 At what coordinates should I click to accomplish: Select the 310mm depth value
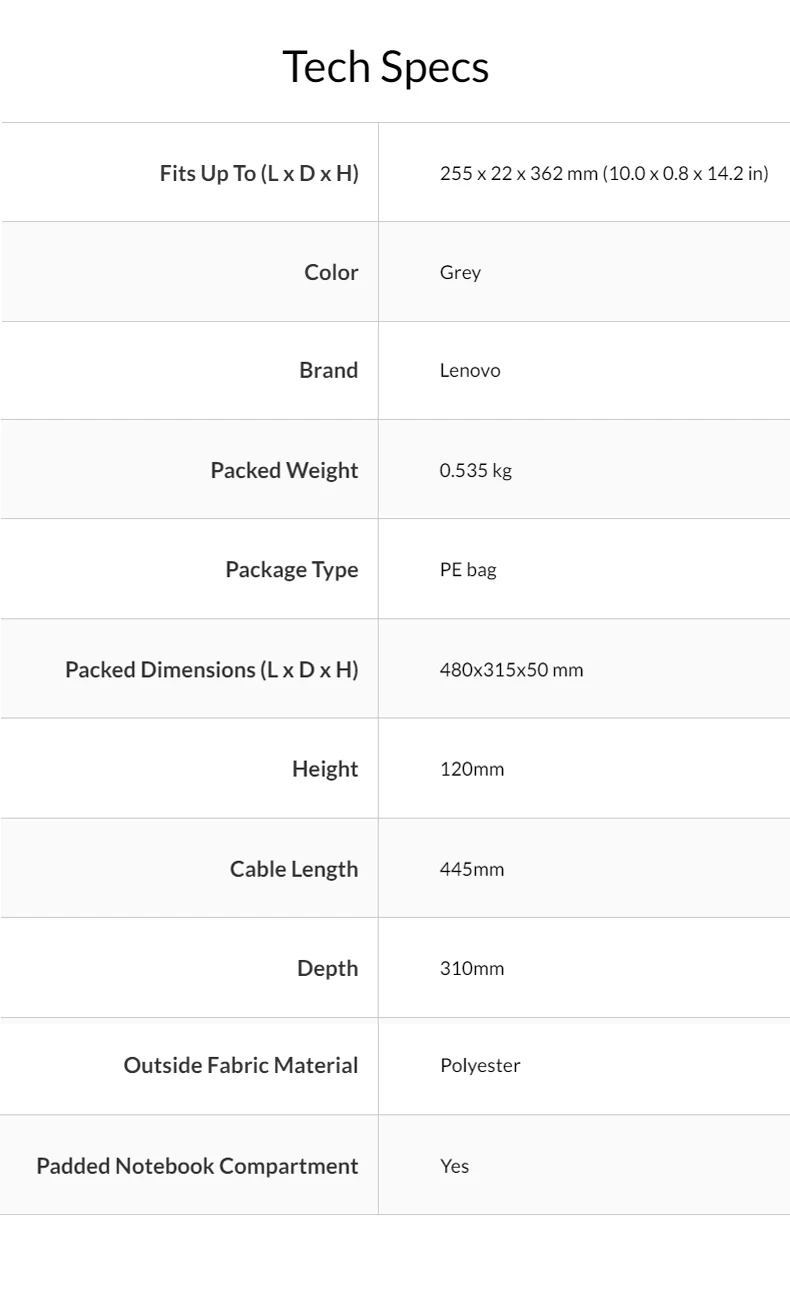[472, 968]
